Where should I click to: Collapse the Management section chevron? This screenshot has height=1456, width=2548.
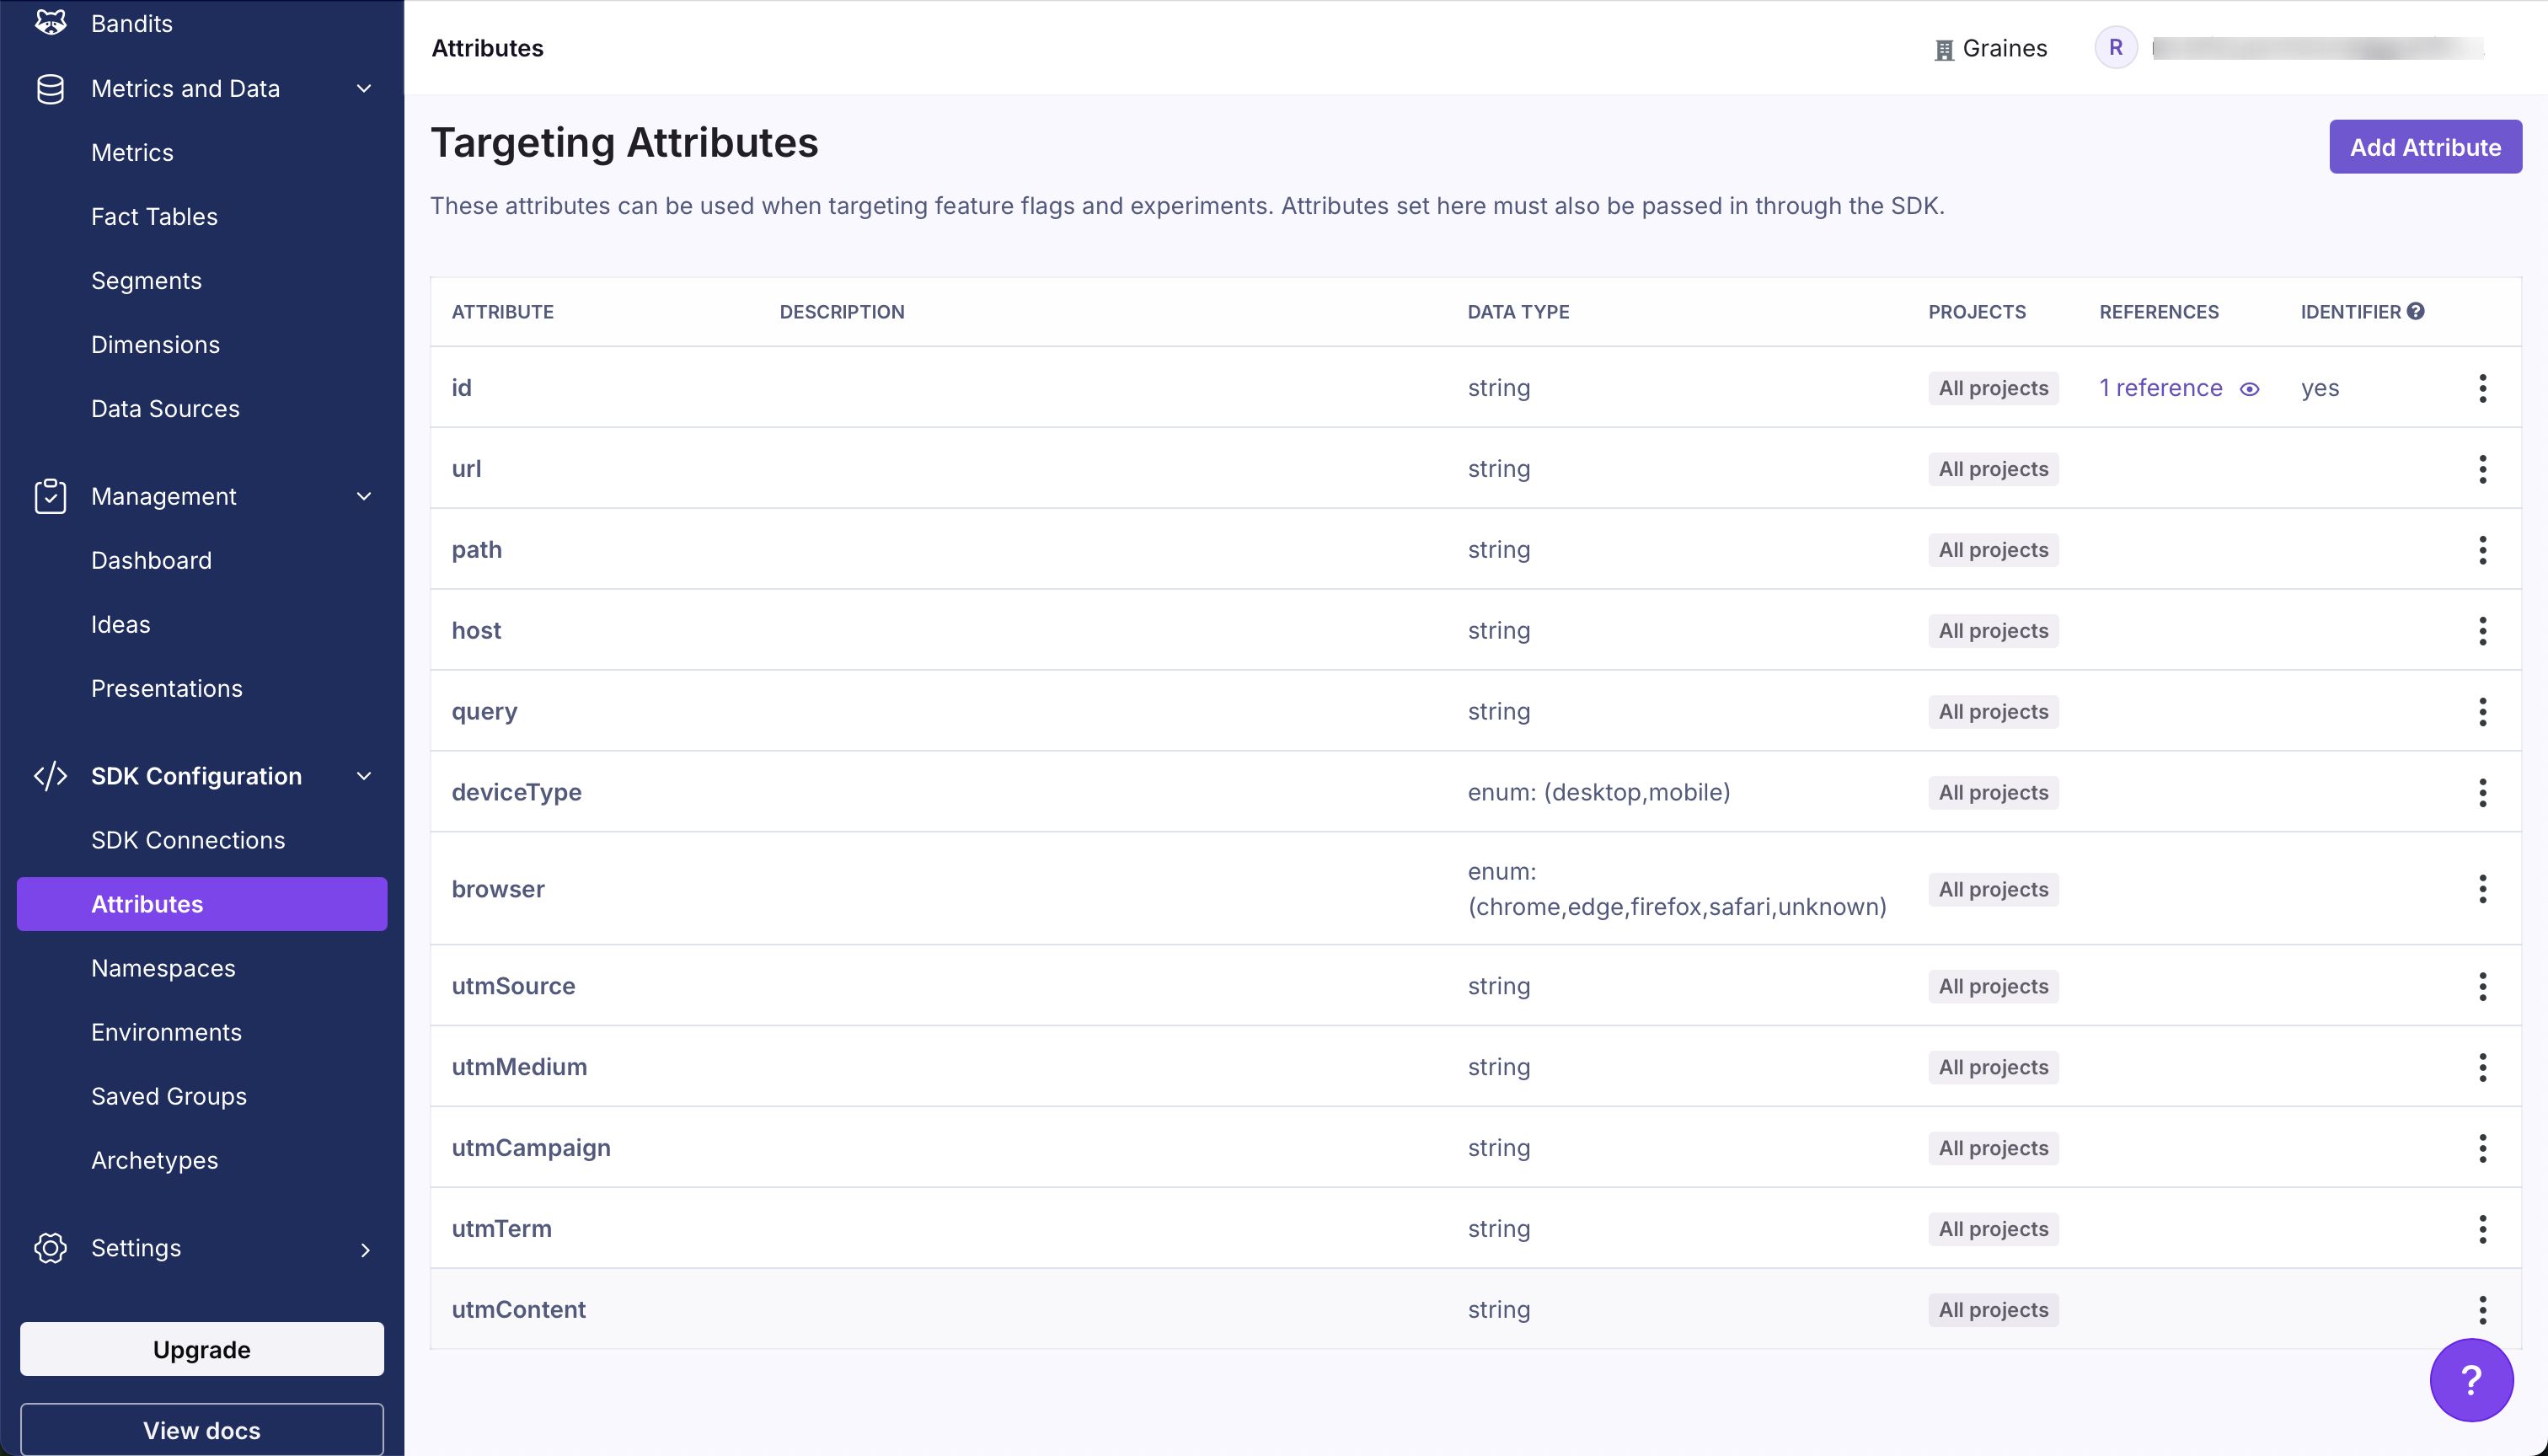tap(365, 496)
